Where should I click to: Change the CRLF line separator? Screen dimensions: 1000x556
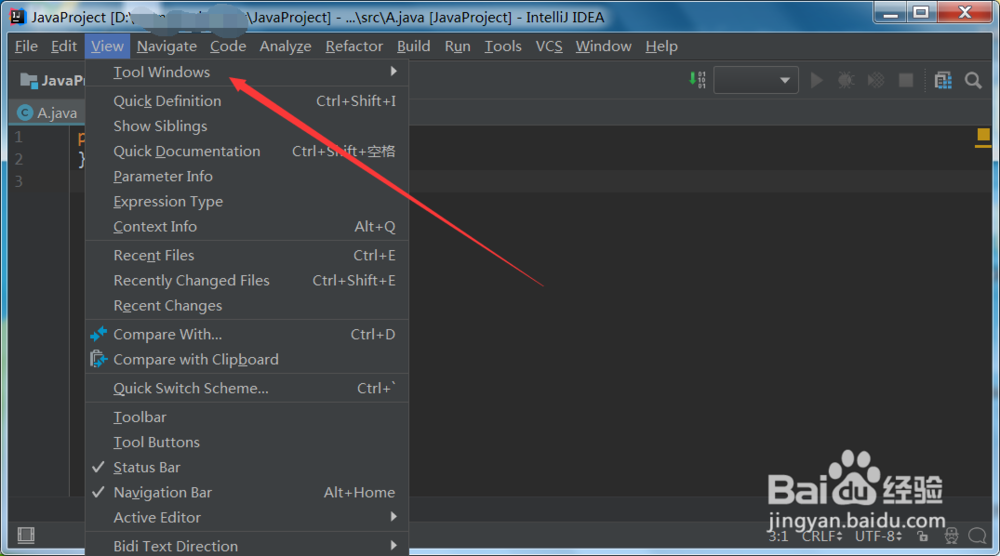coord(823,536)
